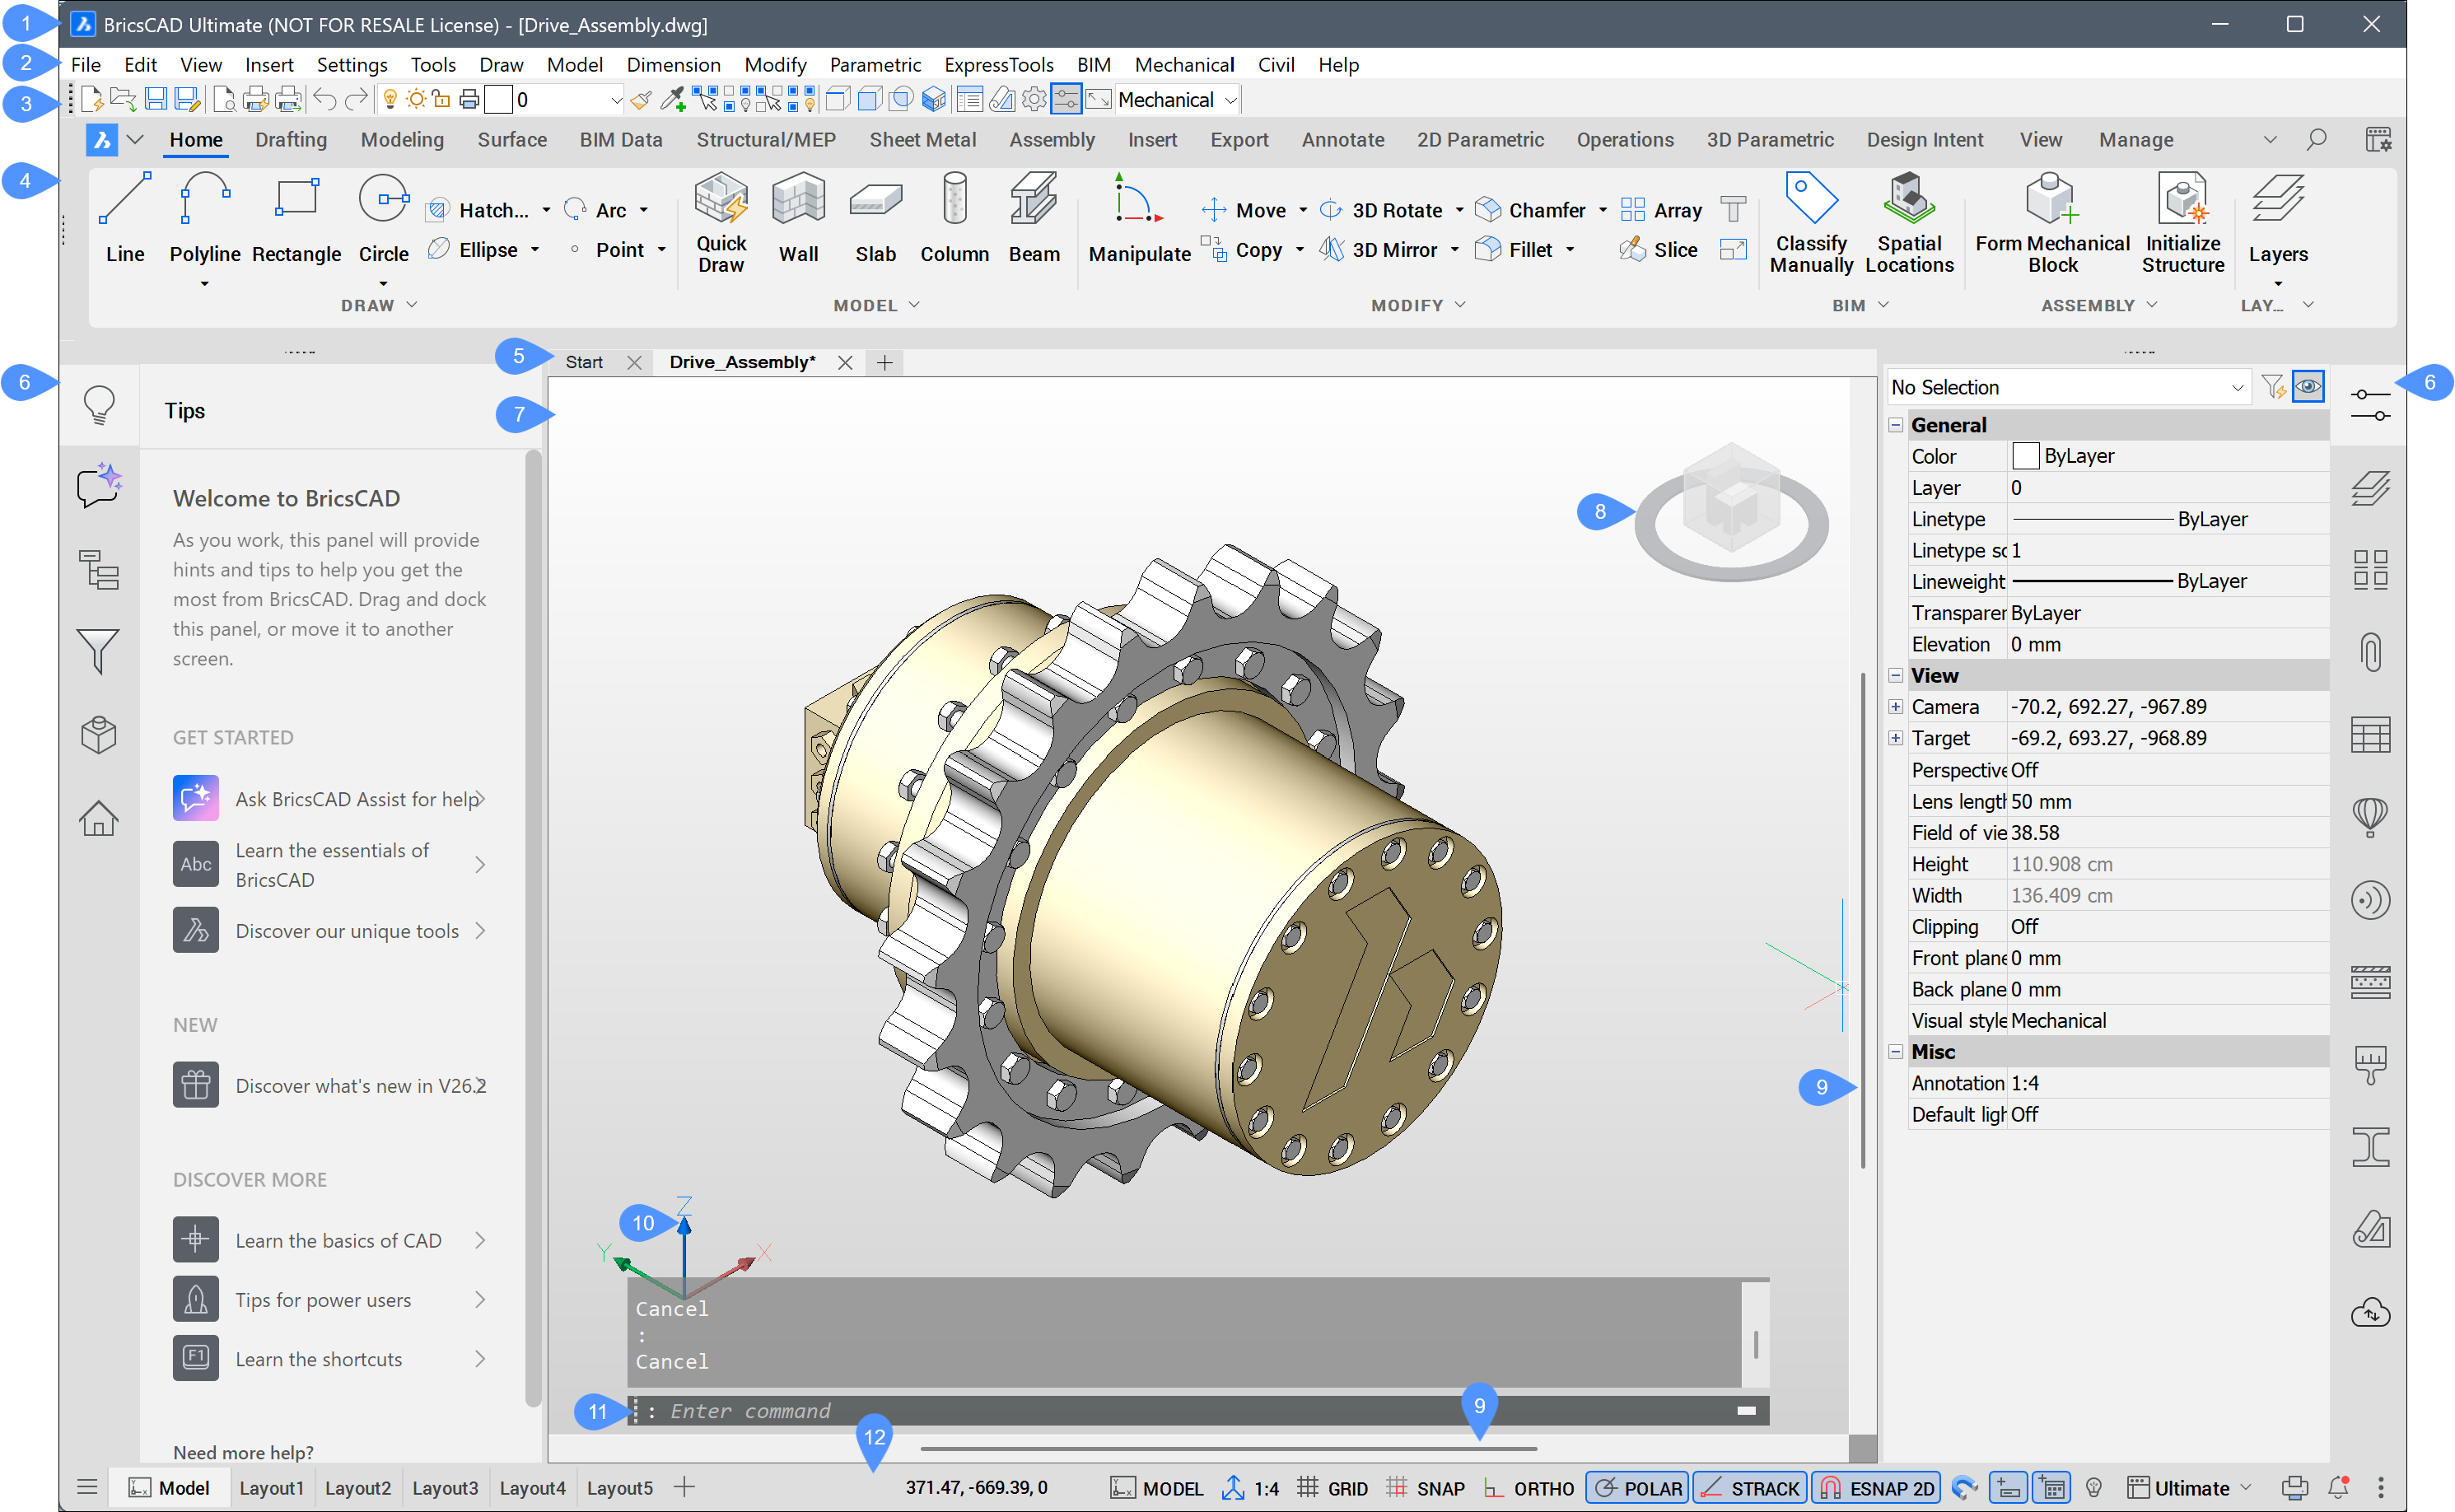Screen dimensions: 2455x1512
Task: Open the Ultimate workspace dropdown
Action: click(2189, 1488)
